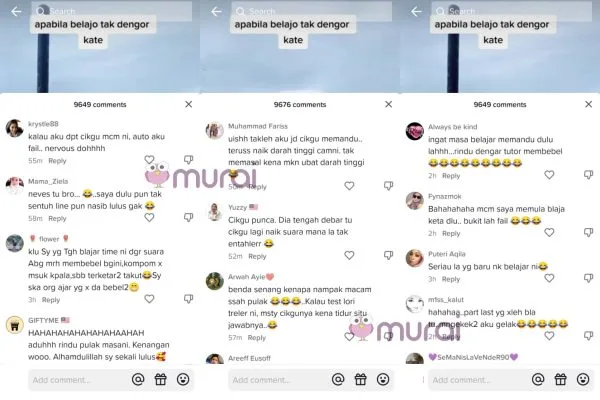The height and width of the screenshot is (400, 600).
Task: Dislike Fynazmok's comment
Action: 589,232
